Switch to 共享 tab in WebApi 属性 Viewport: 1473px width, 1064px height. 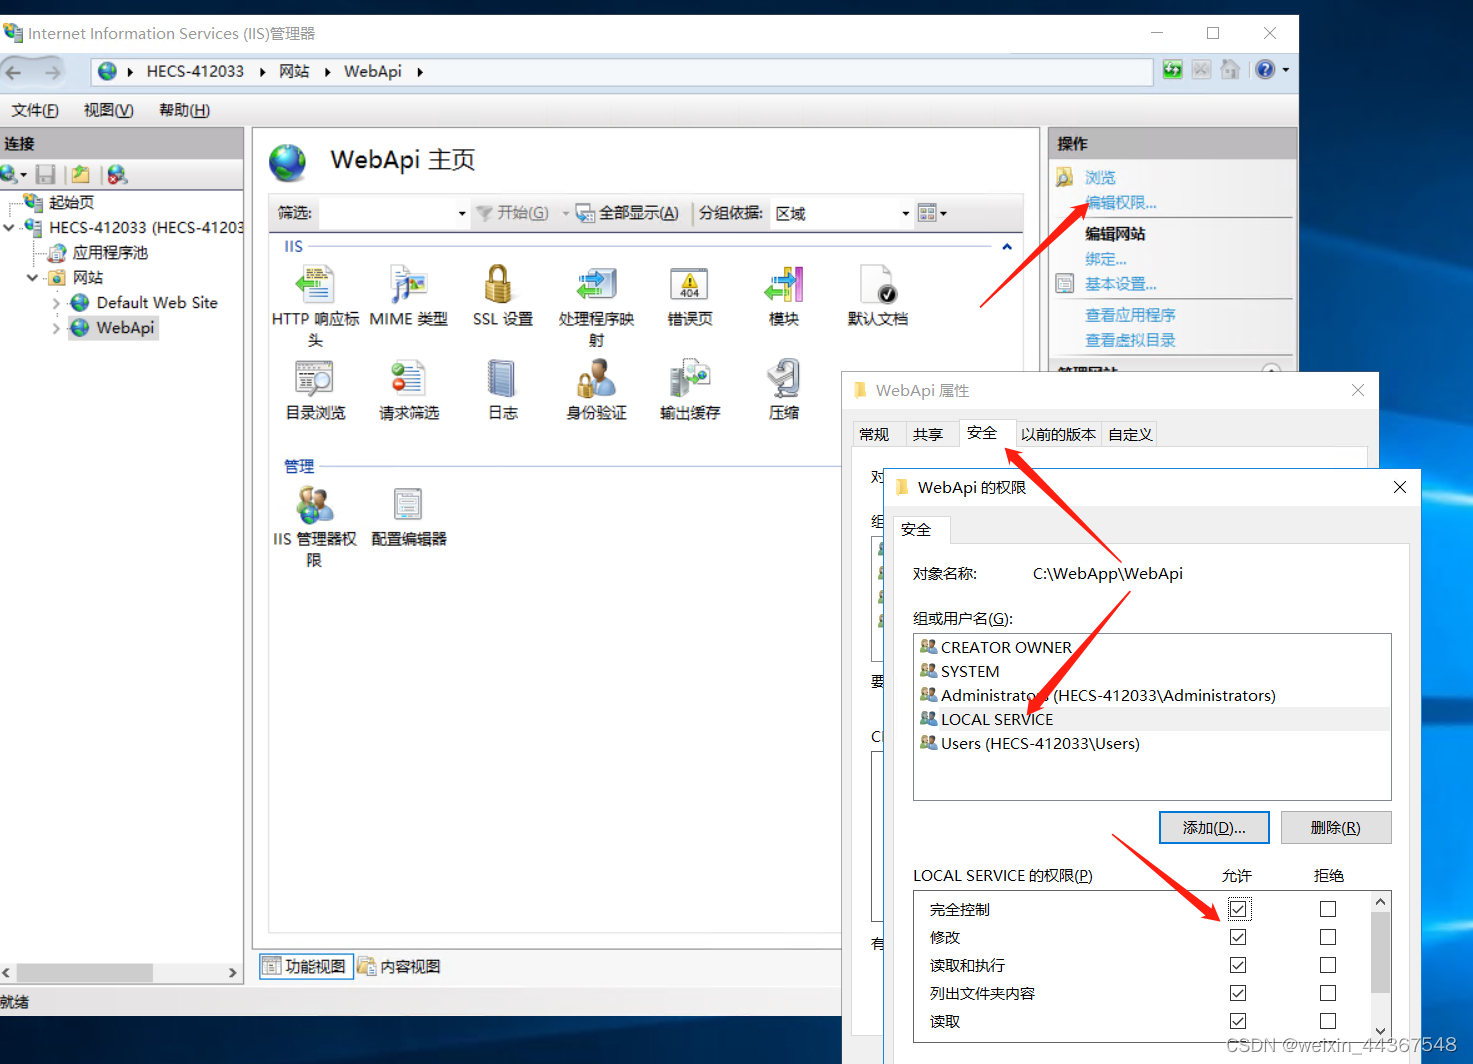point(928,434)
